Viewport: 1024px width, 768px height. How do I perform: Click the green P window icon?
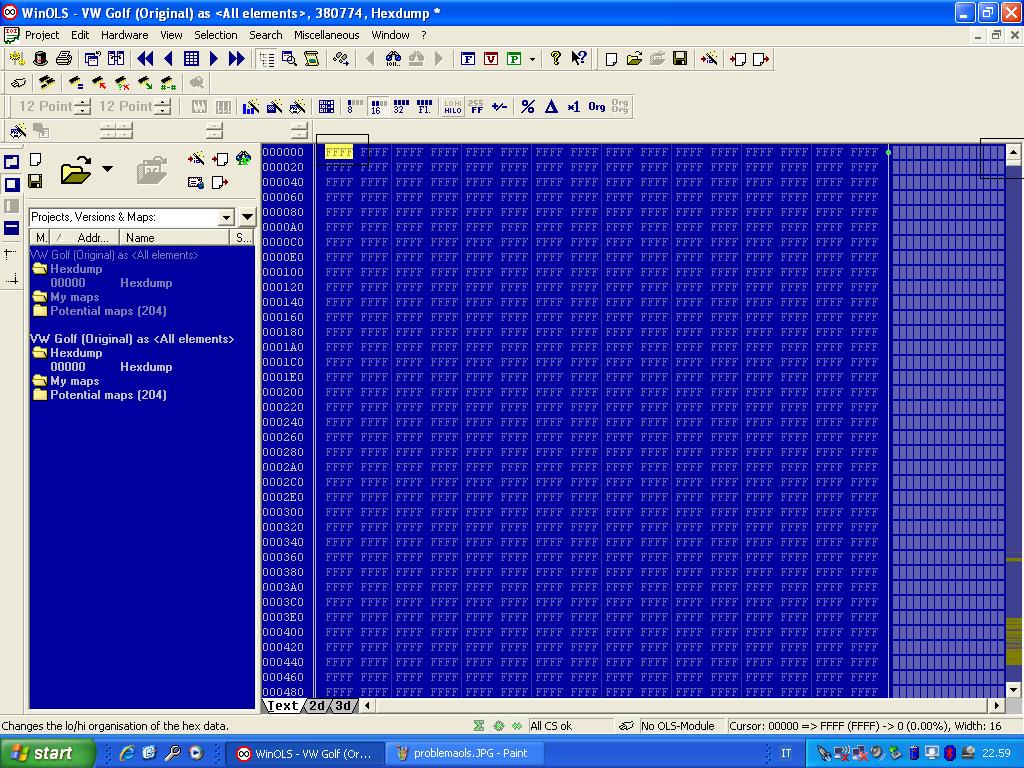pyautogui.click(x=514, y=59)
